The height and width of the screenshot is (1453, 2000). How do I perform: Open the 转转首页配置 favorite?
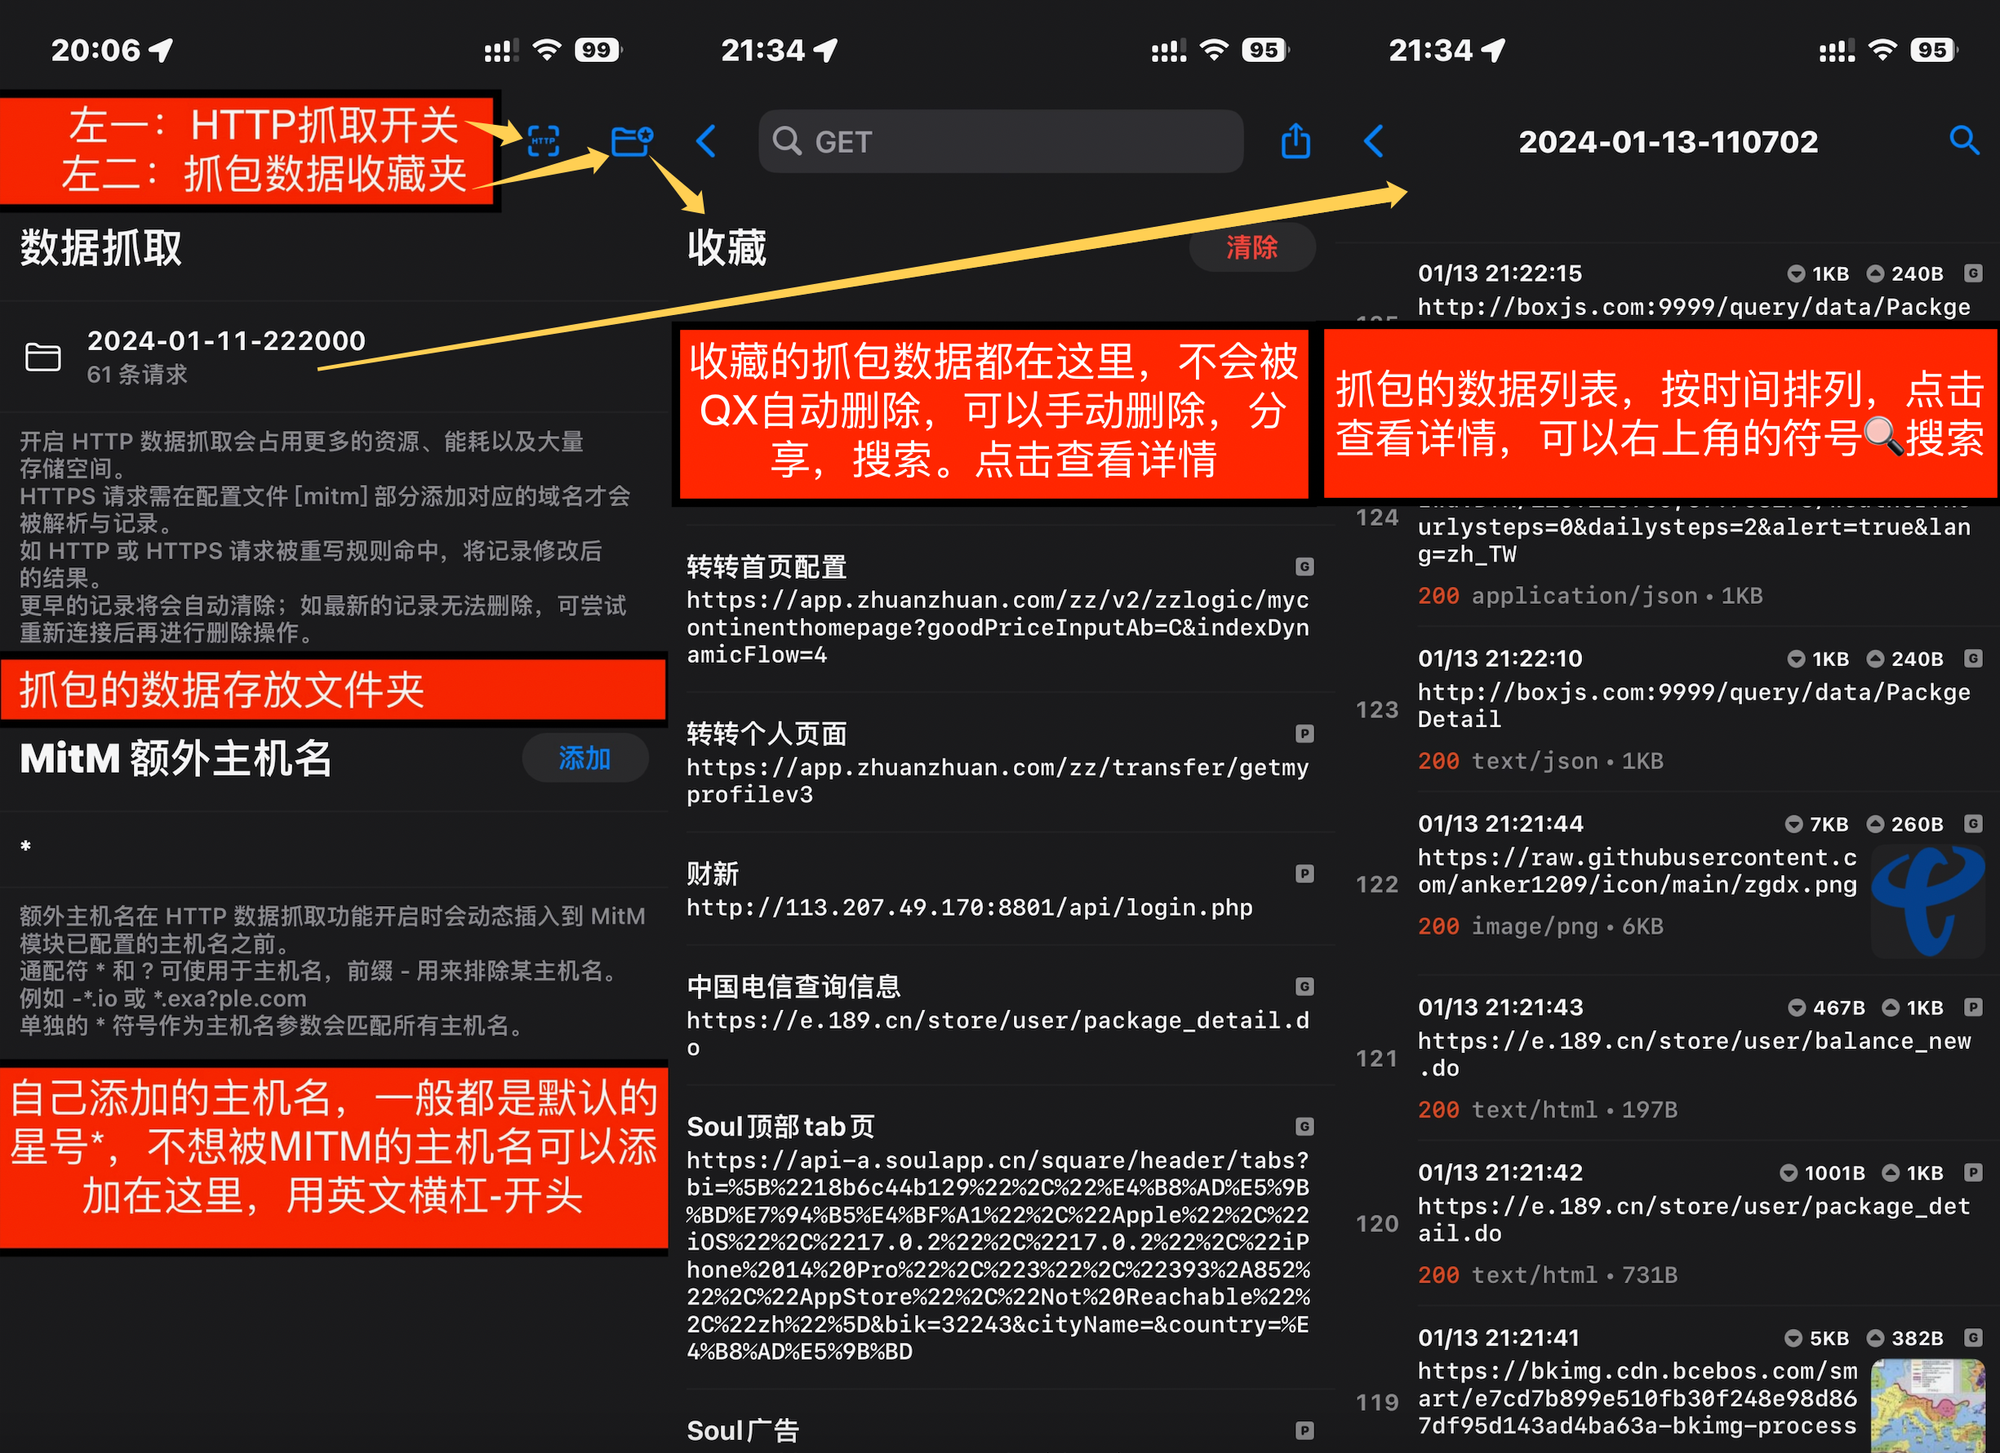(1001, 609)
